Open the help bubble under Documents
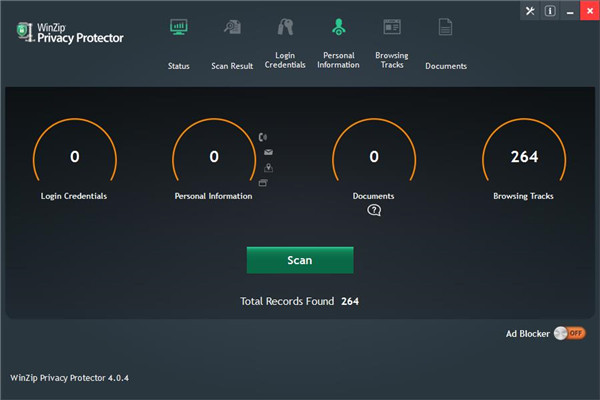This screenshot has width=600, height=400. pos(374,210)
